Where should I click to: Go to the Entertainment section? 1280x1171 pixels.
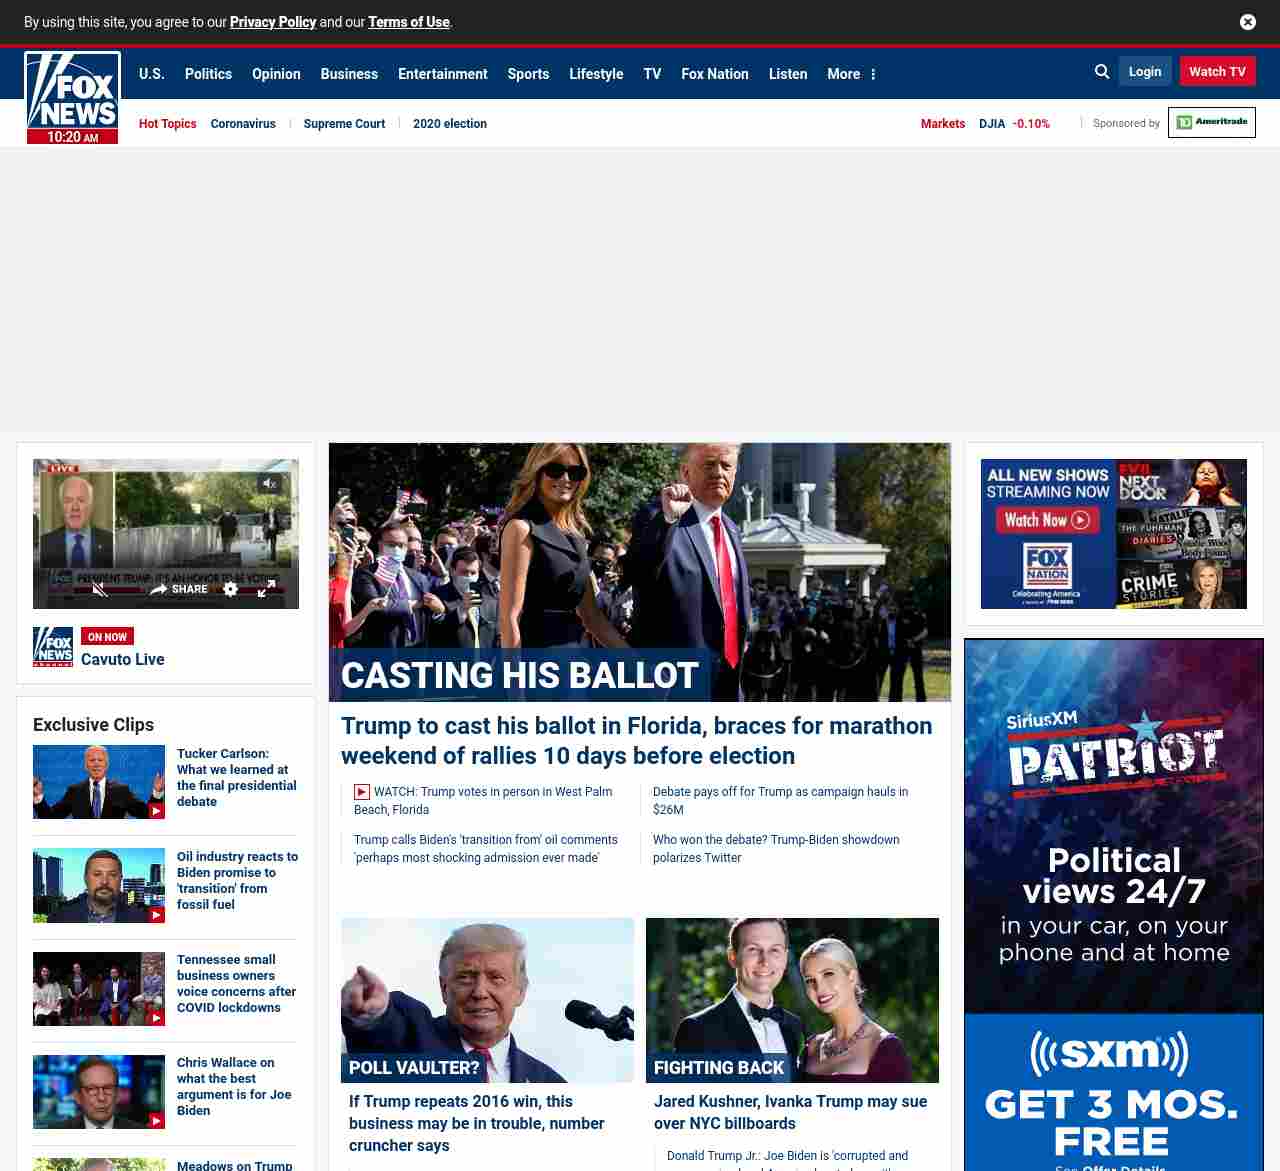point(442,74)
